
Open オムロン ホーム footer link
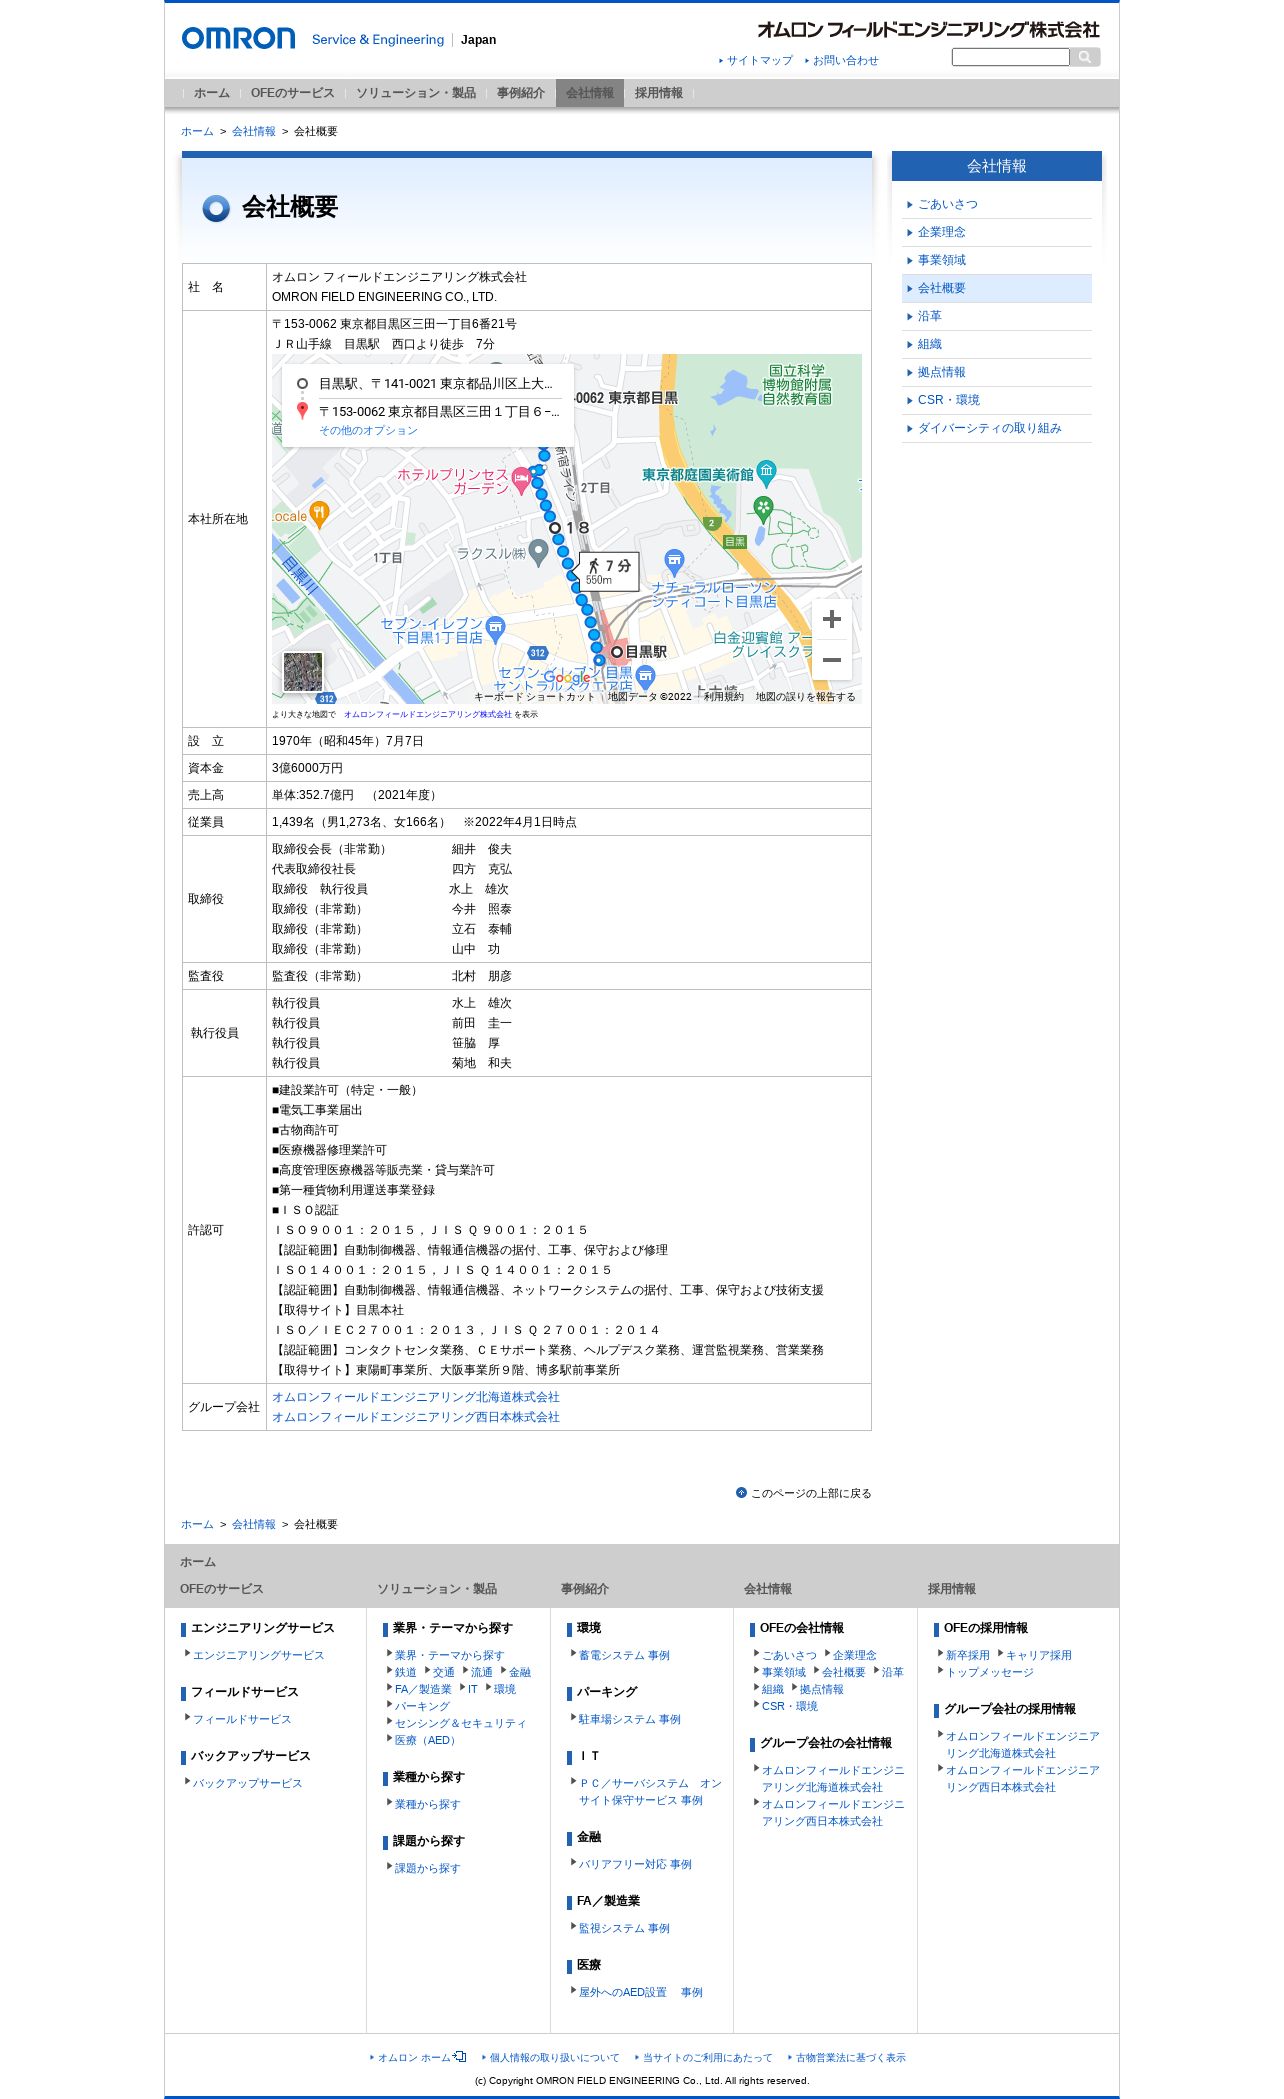pos(414,2057)
